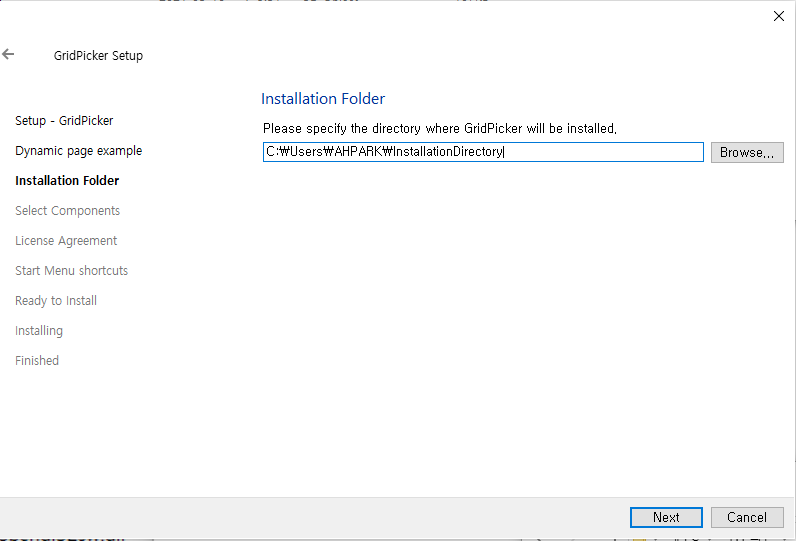The height and width of the screenshot is (541, 796).
Task: Select the 'License Agreement' step
Action: tap(66, 241)
